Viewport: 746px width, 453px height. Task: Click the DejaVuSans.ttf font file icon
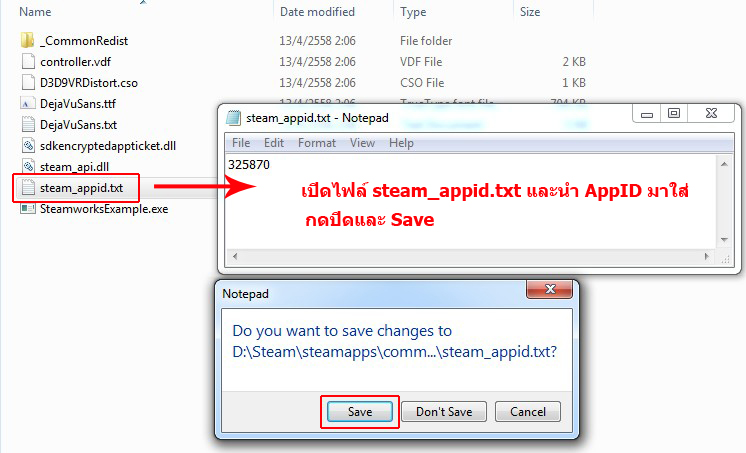28,103
